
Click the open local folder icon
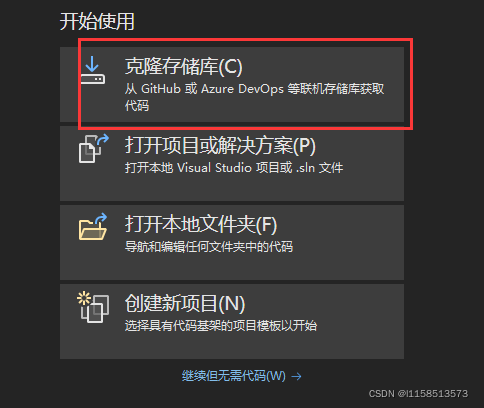point(93,227)
